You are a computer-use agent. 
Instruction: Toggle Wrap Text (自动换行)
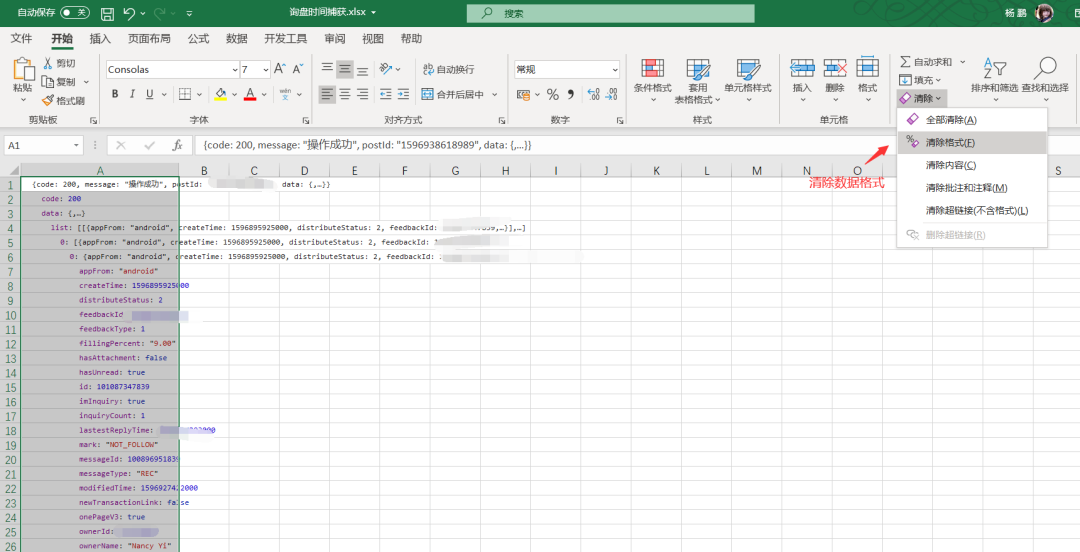tap(448, 69)
